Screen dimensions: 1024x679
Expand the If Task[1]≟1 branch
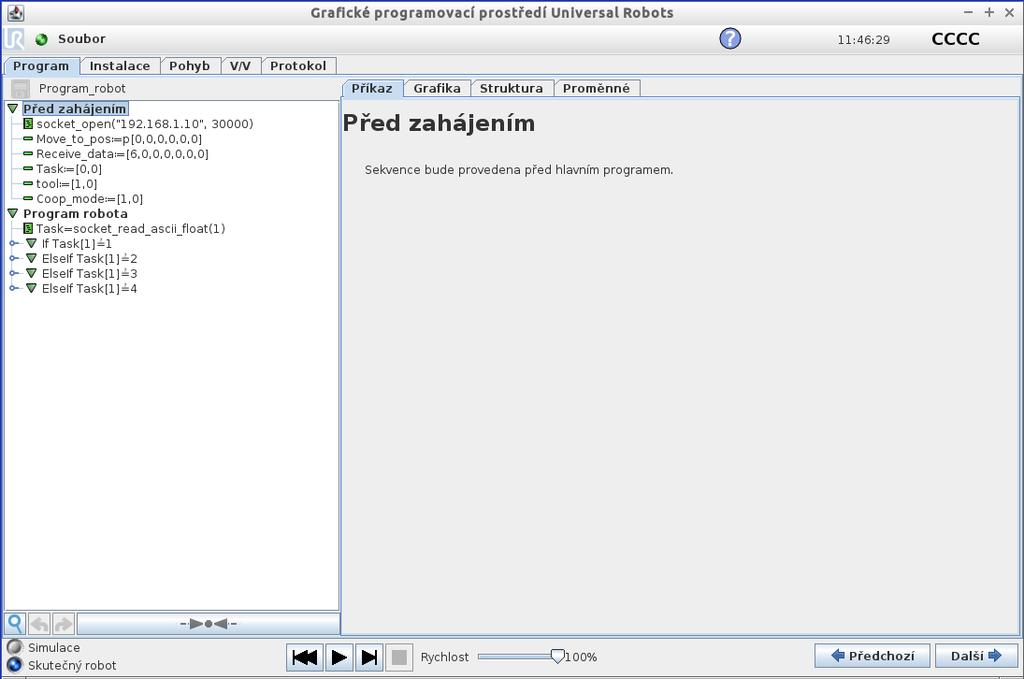13,244
